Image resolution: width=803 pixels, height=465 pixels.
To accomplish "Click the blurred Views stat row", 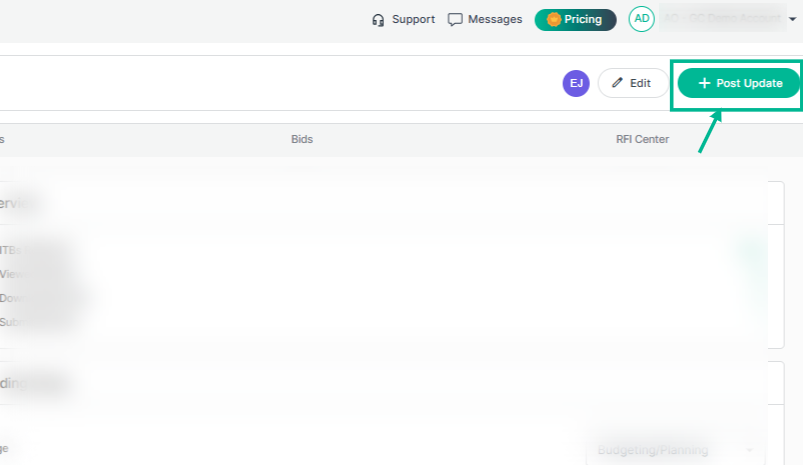I will 11,274.
